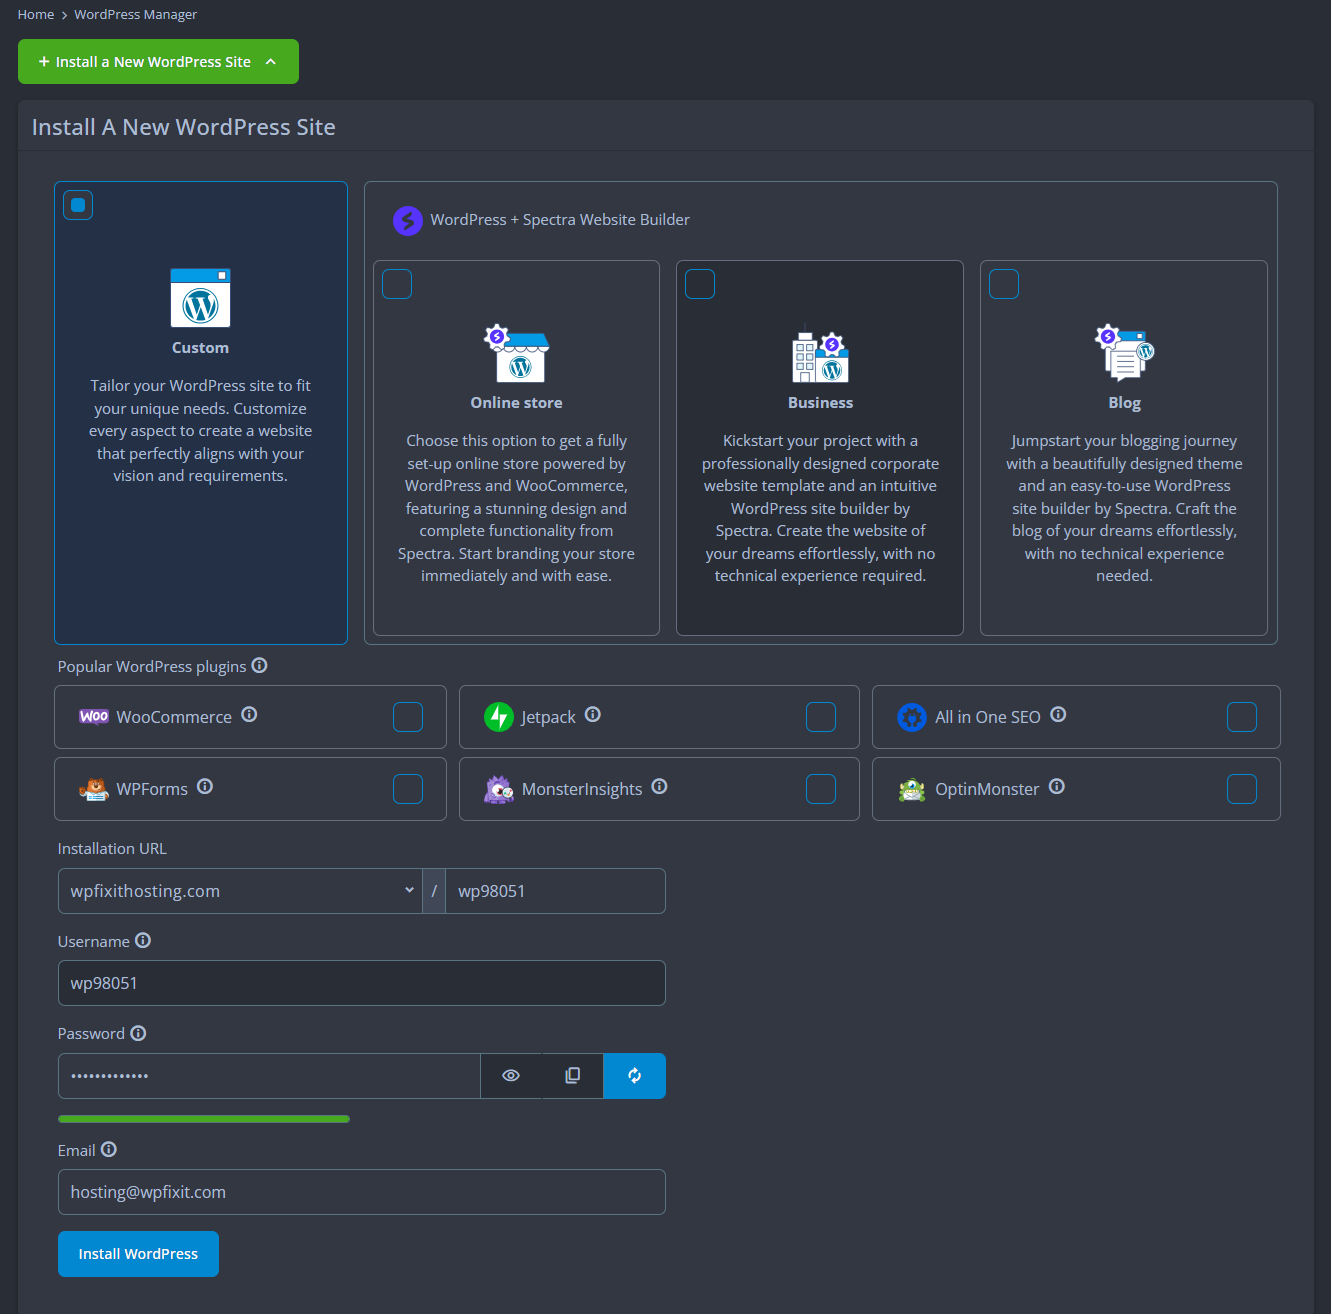Screen dimensions: 1331x1314
Task: Click the Jetpack logo icon
Action: (498, 717)
